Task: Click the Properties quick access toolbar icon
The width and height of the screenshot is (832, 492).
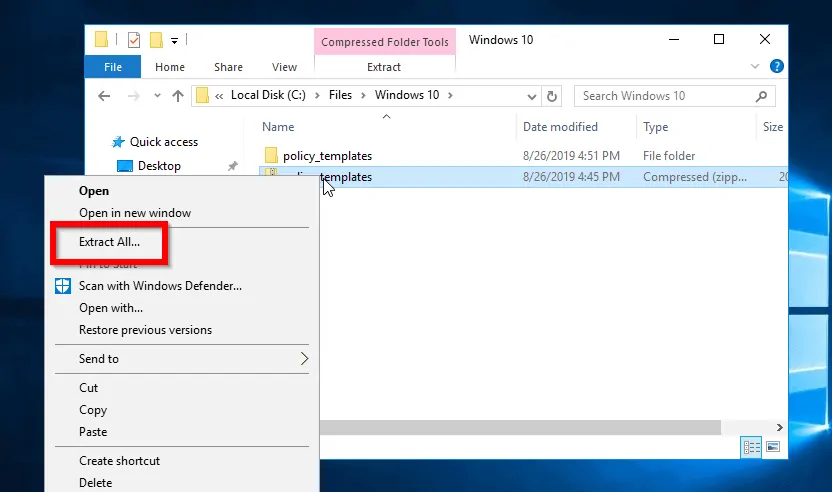Action: click(133, 40)
